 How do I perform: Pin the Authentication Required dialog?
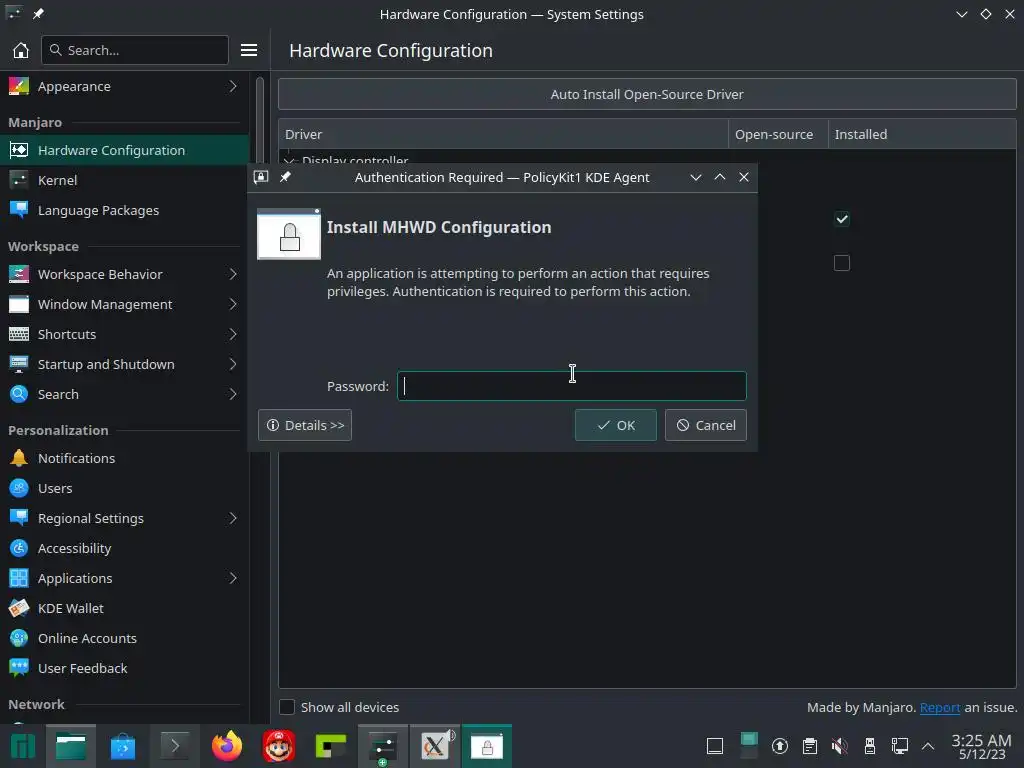point(285,177)
